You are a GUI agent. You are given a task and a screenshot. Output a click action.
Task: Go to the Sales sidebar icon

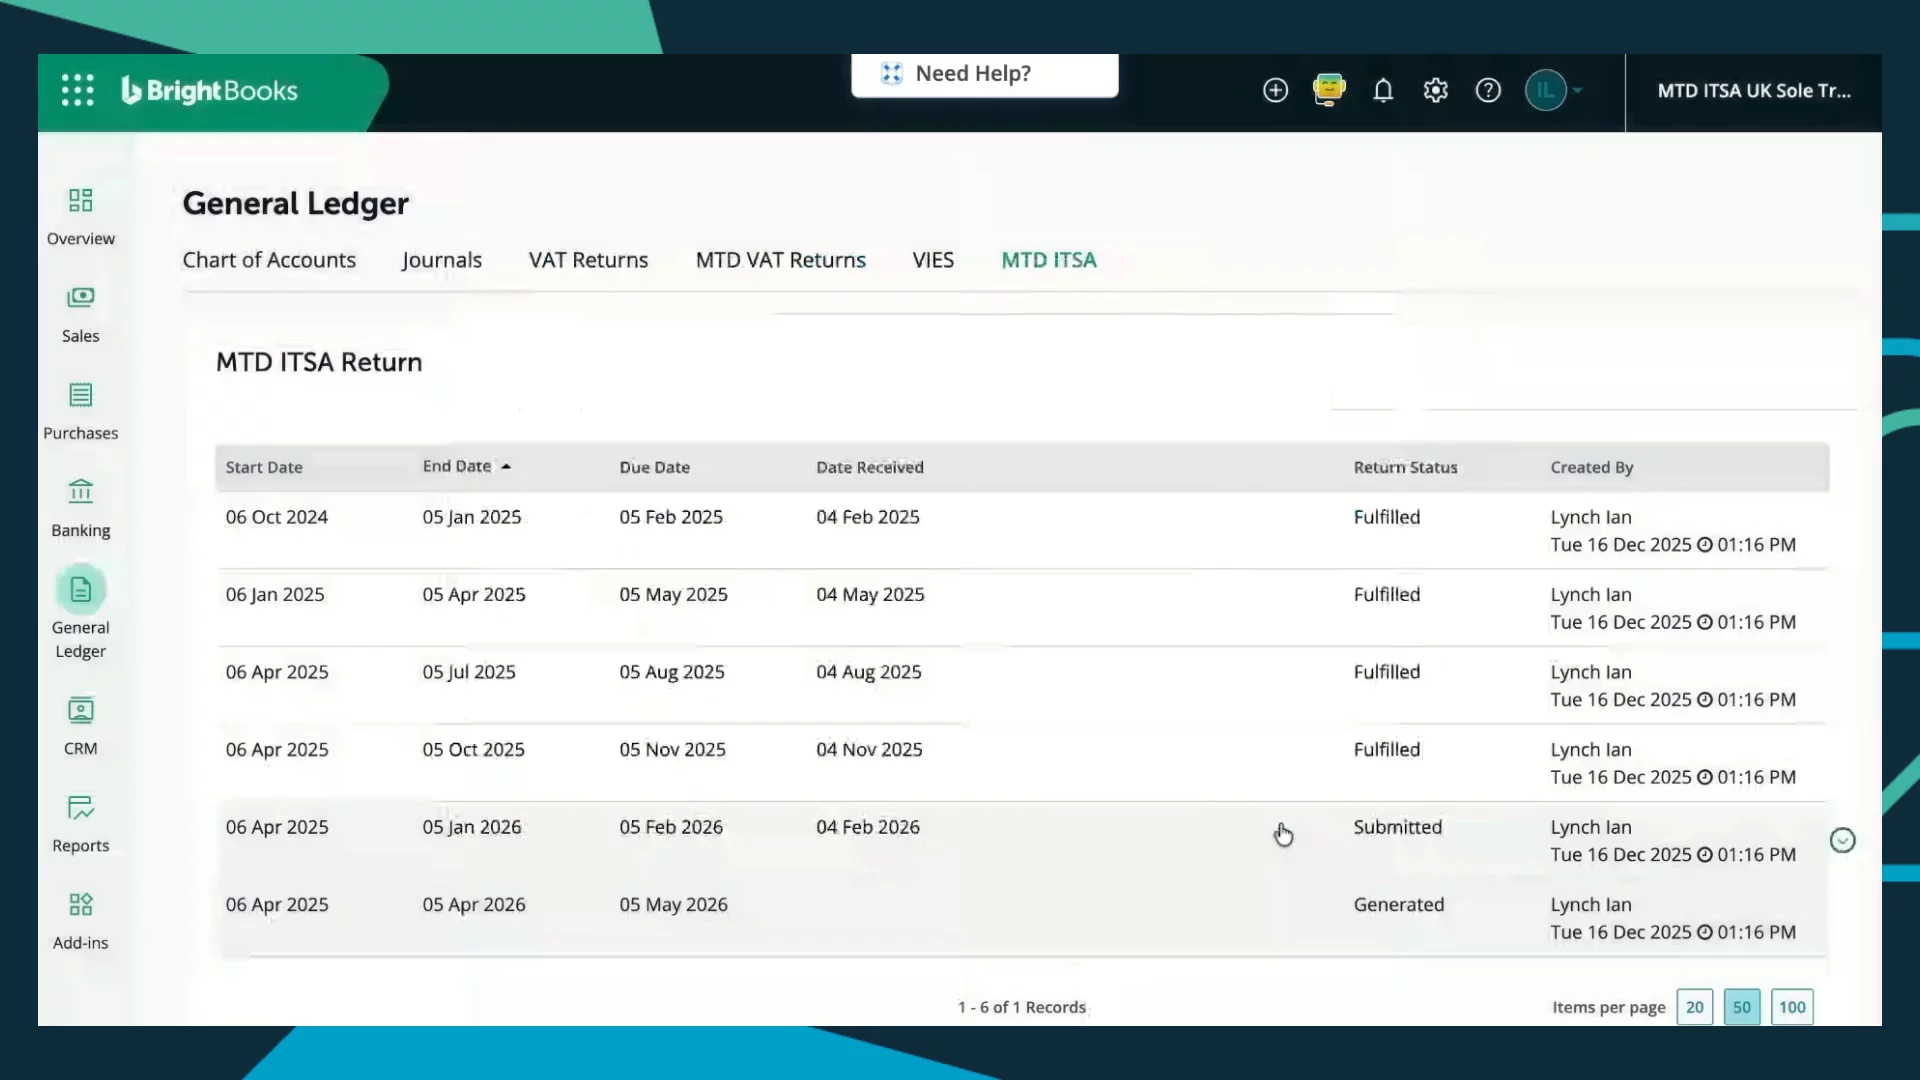tap(81, 297)
